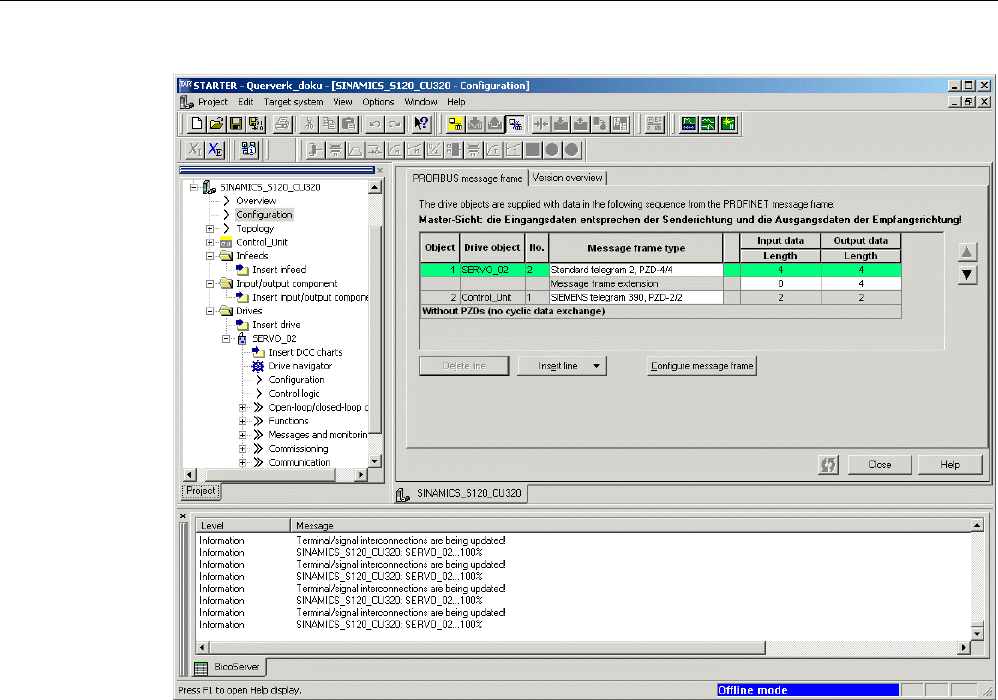Select Control logic under SERVO_02
The width and height of the screenshot is (998, 700).
(294, 394)
